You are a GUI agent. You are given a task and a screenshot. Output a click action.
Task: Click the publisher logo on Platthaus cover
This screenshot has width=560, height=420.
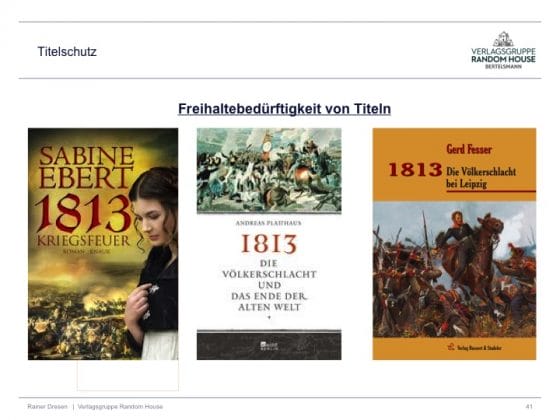click(269, 345)
